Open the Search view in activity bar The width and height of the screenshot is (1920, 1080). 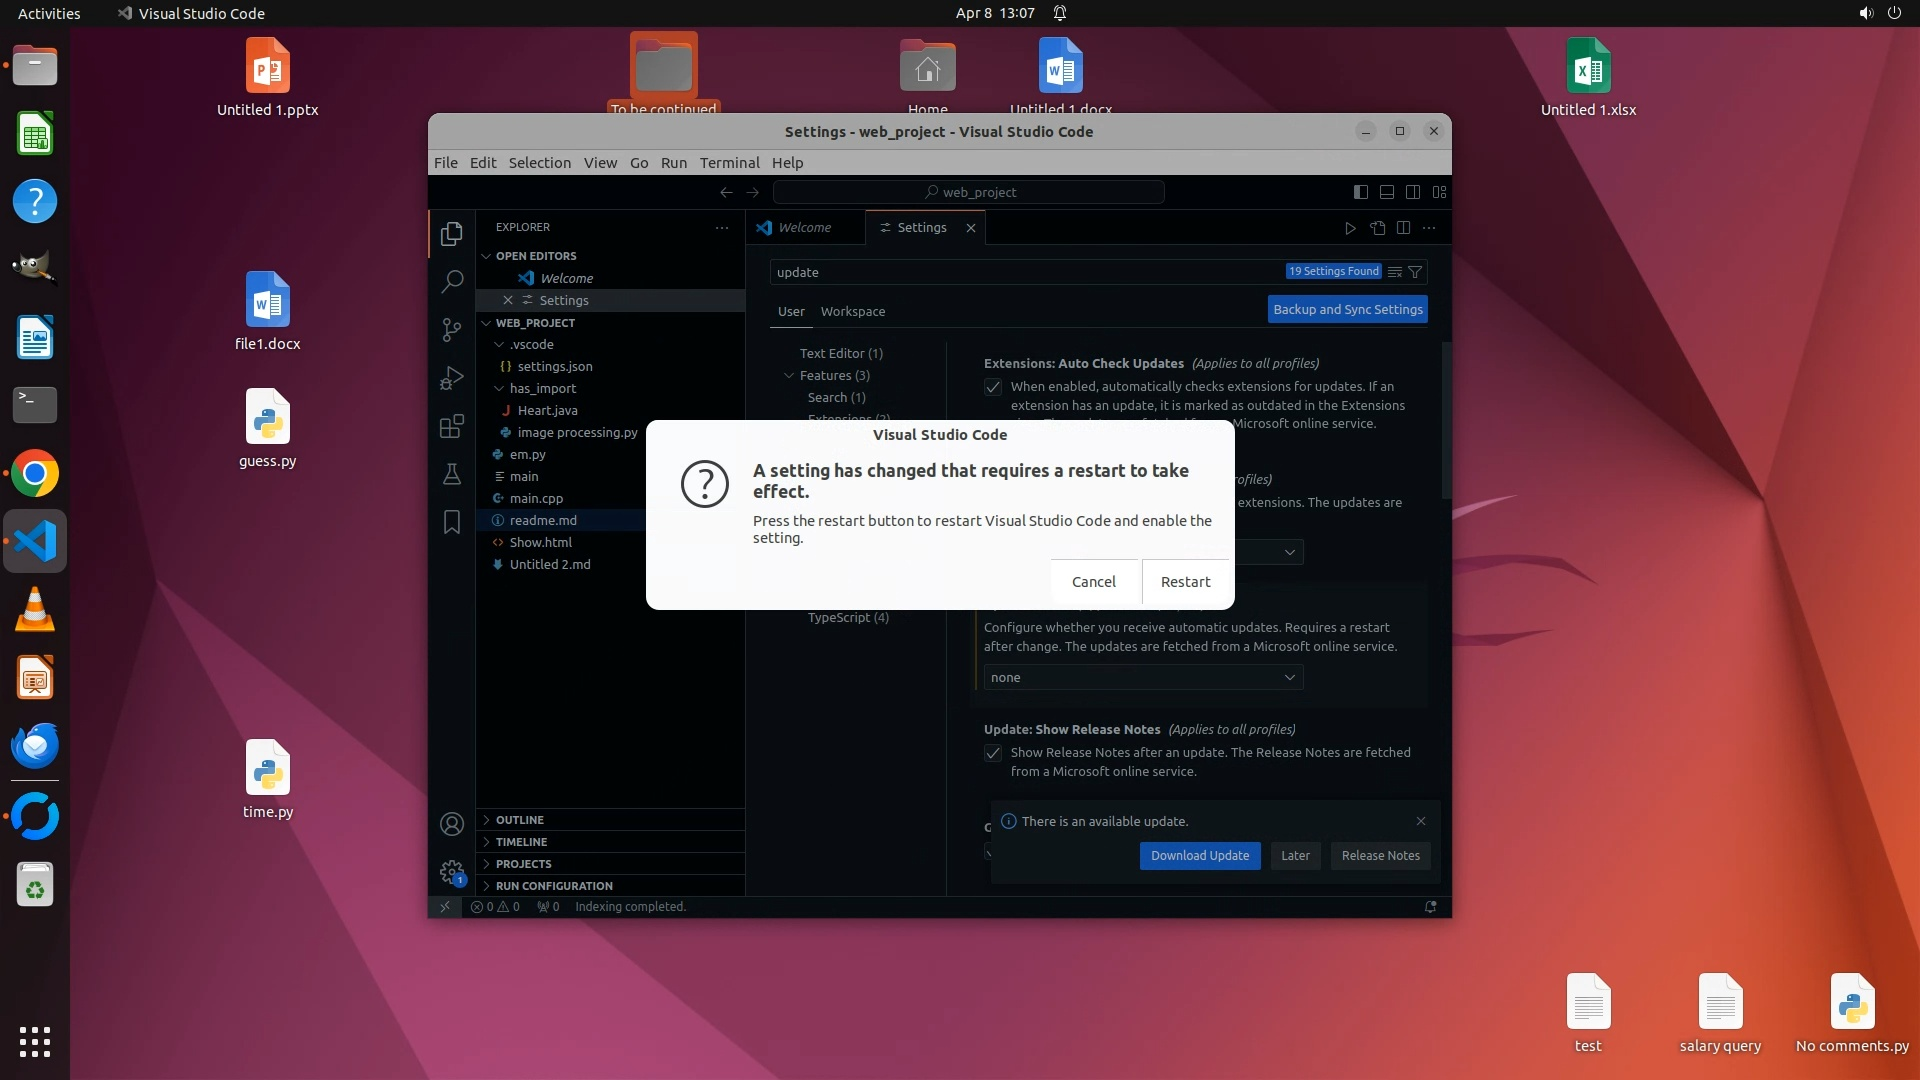pyautogui.click(x=452, y=281)
